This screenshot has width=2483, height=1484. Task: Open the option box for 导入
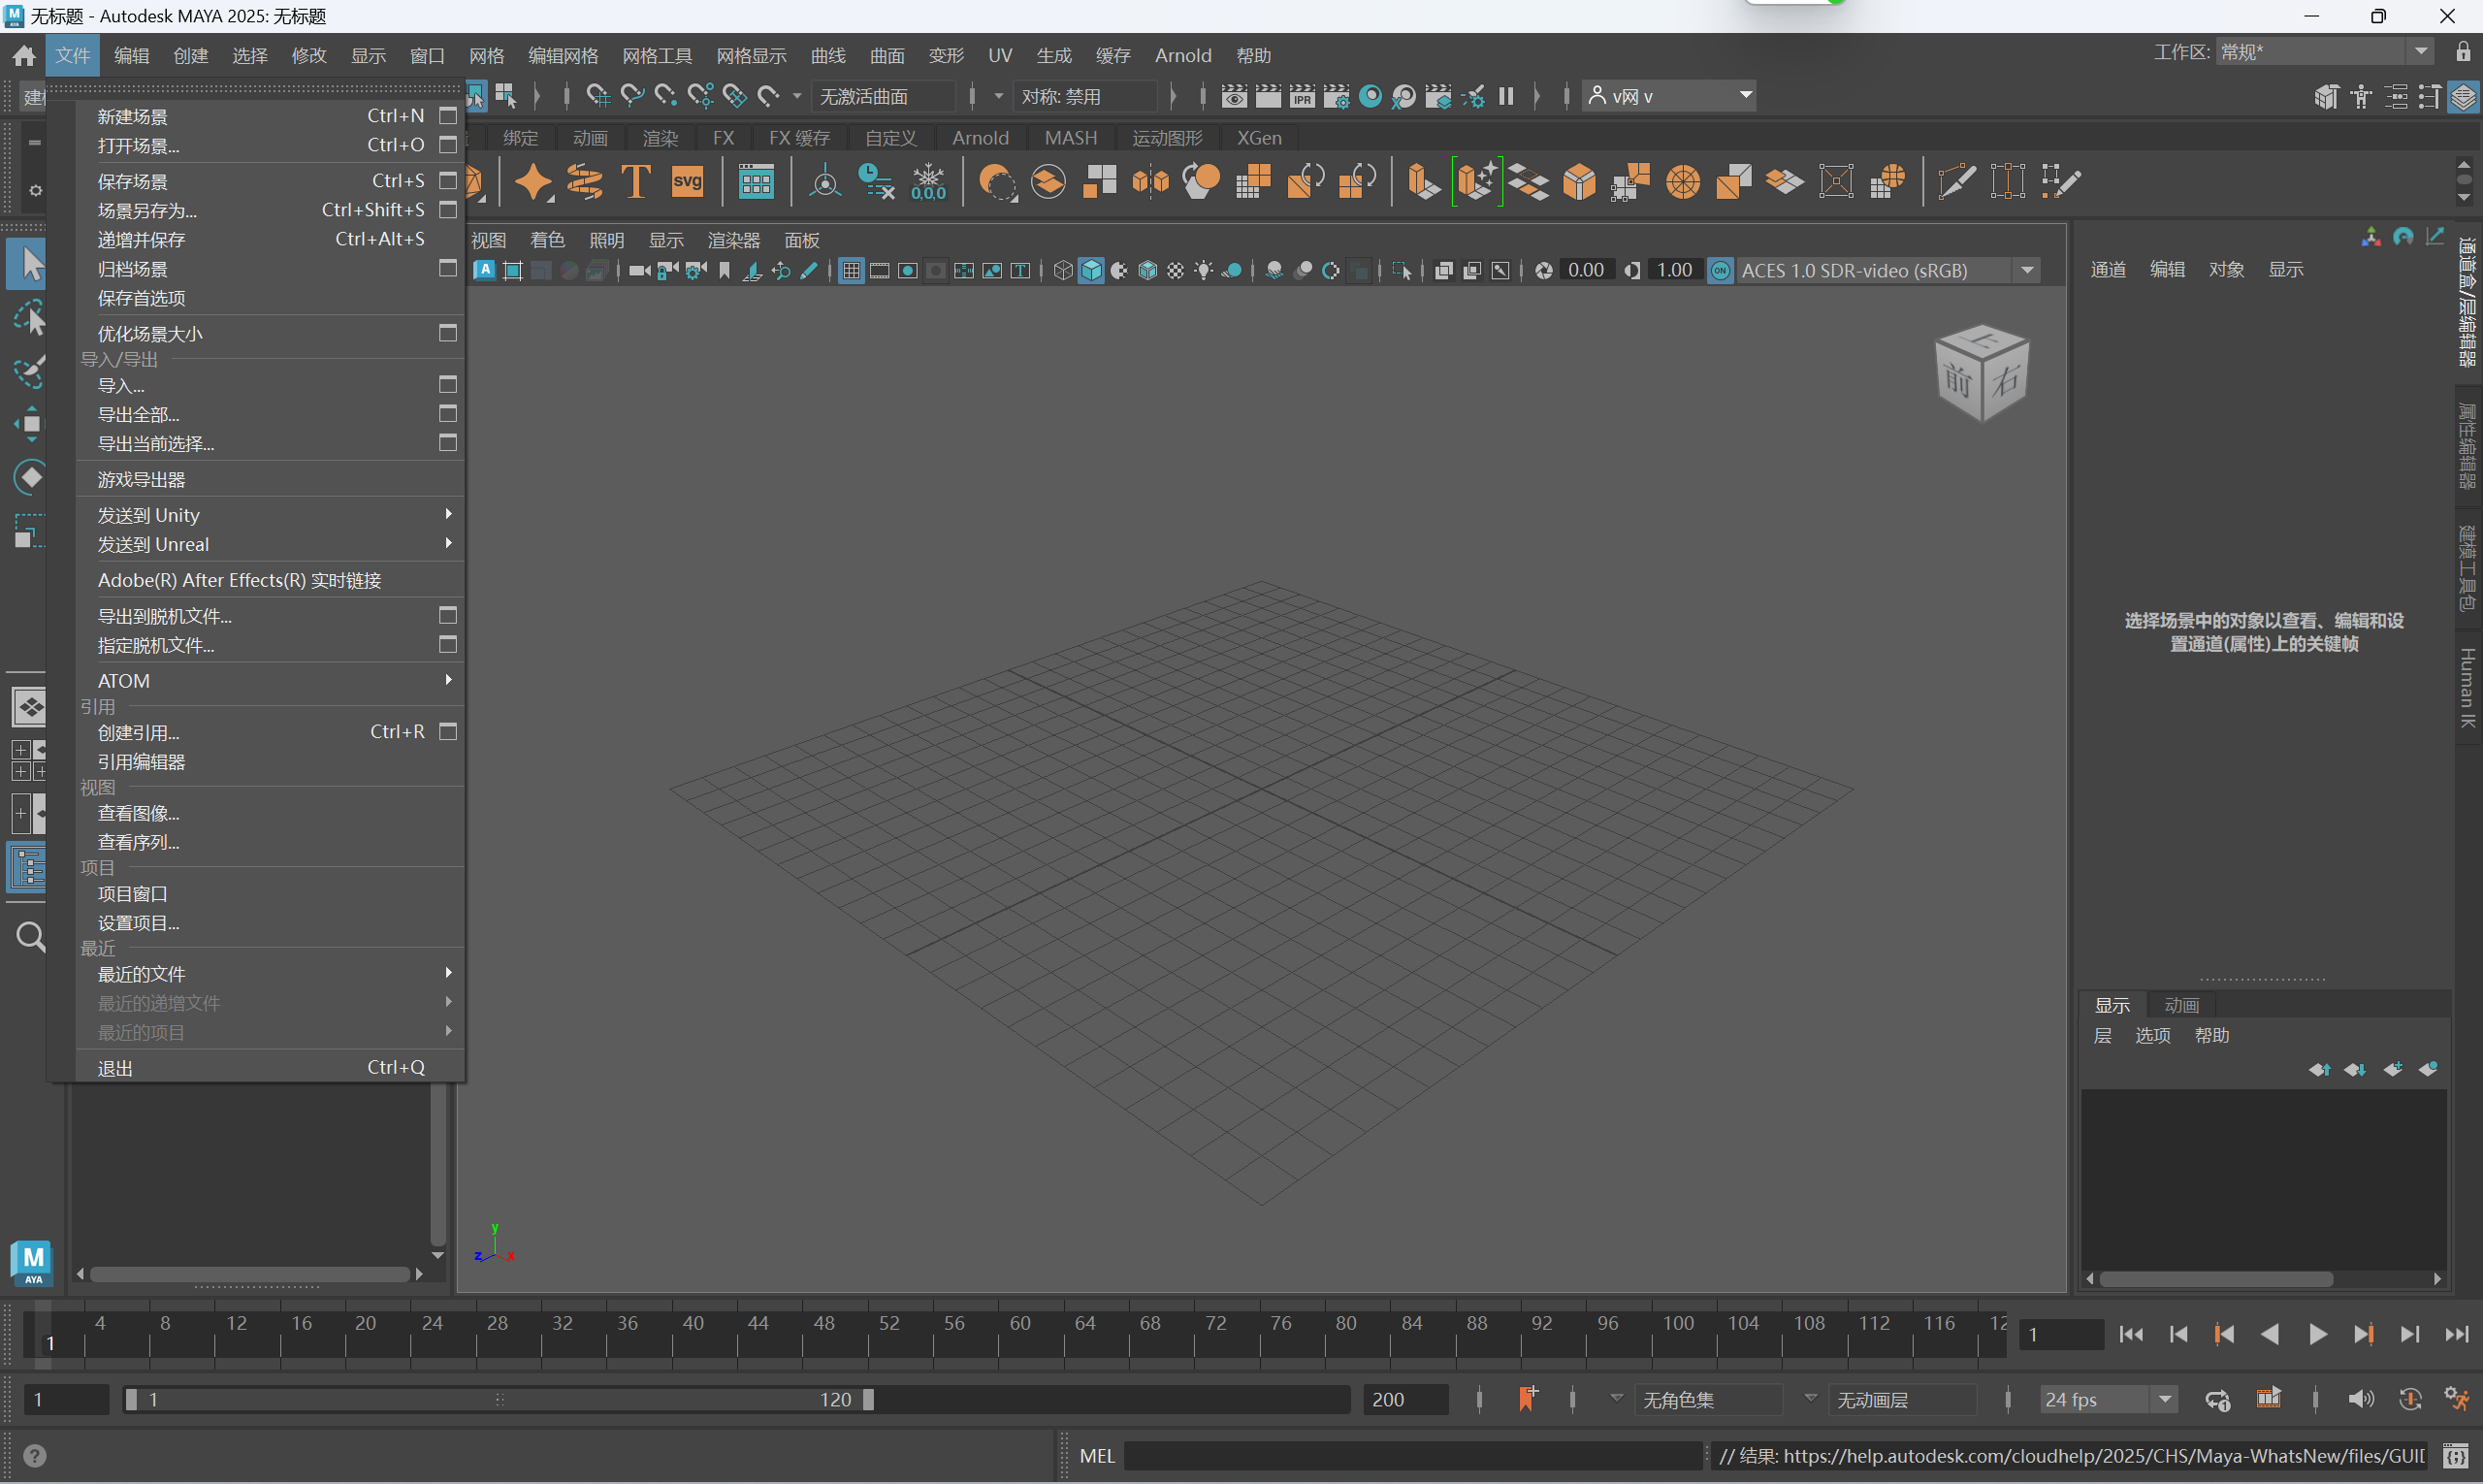click(448, 385)
